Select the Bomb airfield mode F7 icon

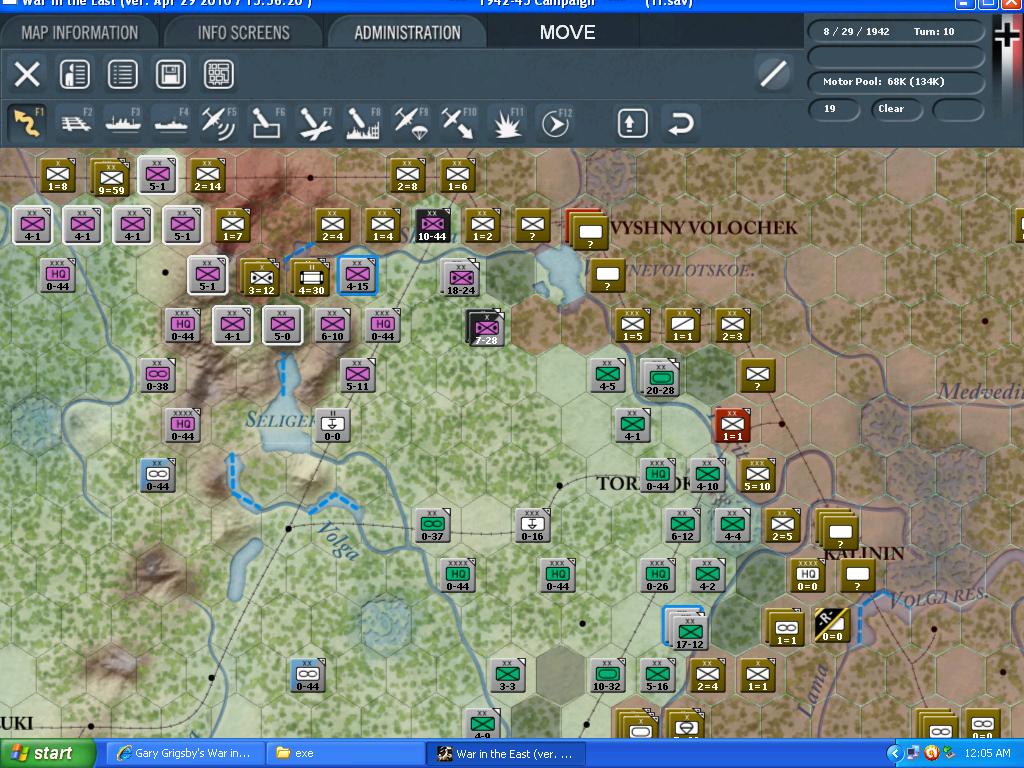[x=315, y=123]
